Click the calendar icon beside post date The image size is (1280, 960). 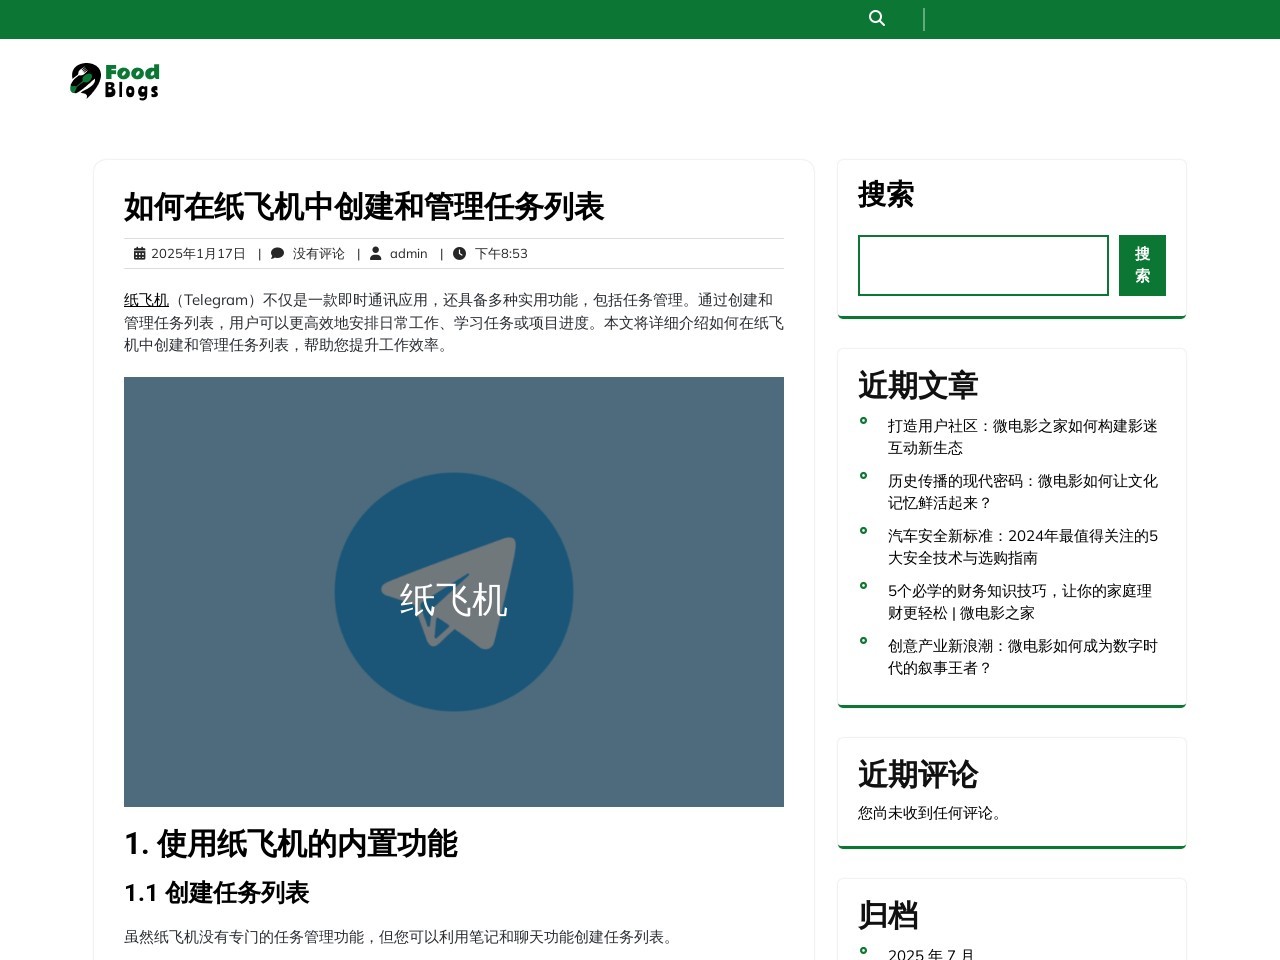tap(139, 254)
